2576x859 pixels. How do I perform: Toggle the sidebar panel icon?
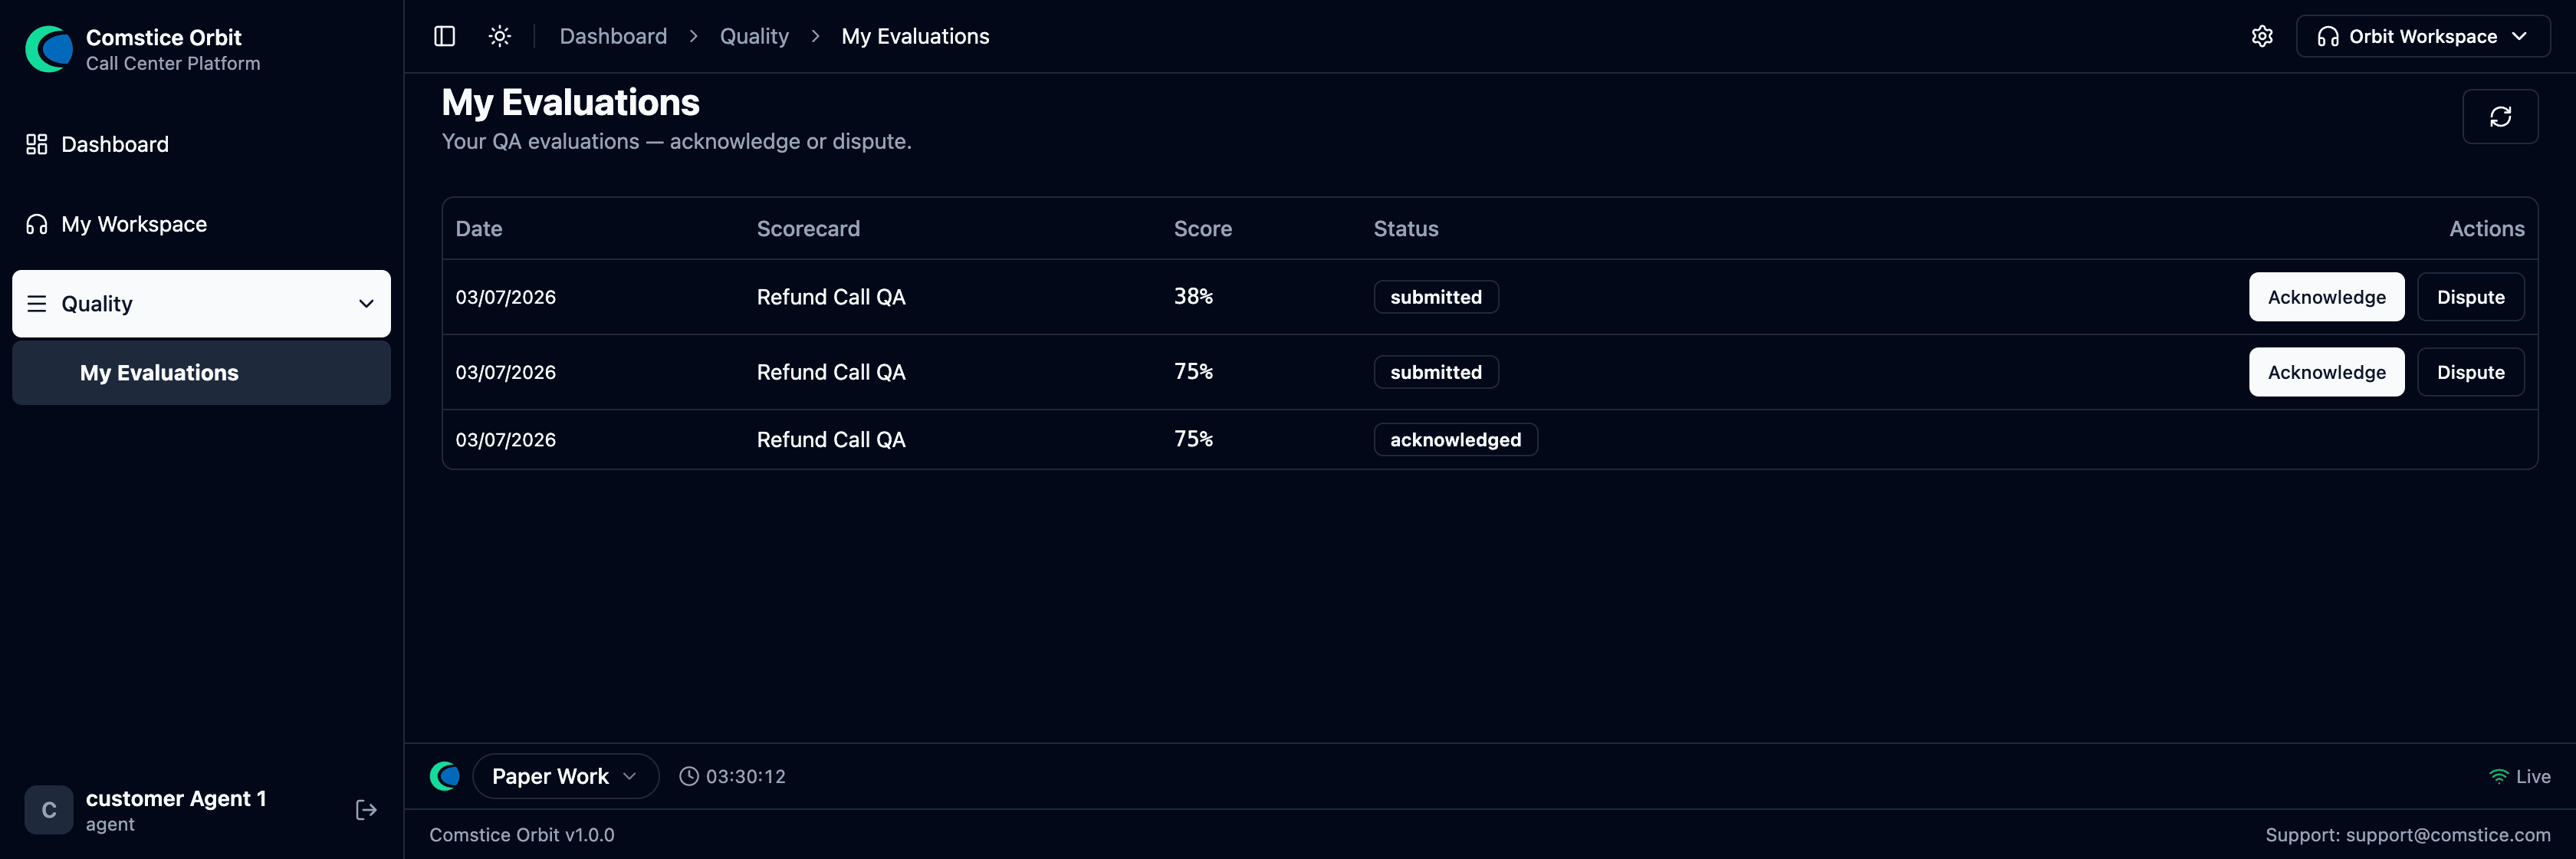pos(445,36)
